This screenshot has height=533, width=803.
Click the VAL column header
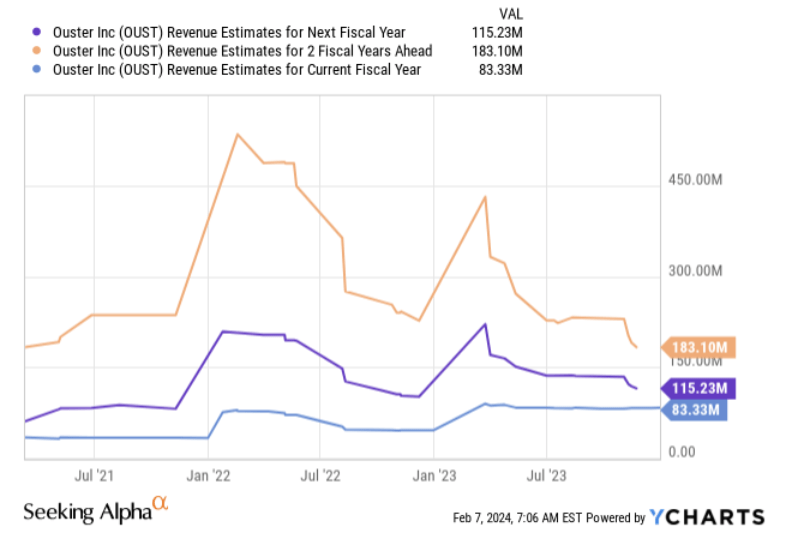[511, 14]
